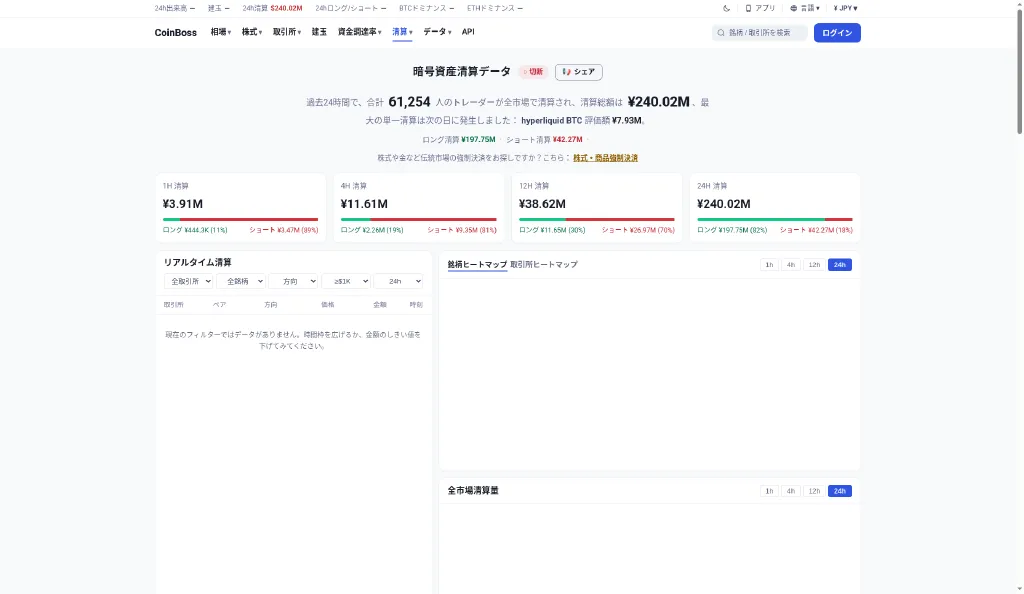Click the 24hロング/ショート ticker item
Viewport: 1024px width, 594px height.
pyautogui.click(x=351, y=8)
